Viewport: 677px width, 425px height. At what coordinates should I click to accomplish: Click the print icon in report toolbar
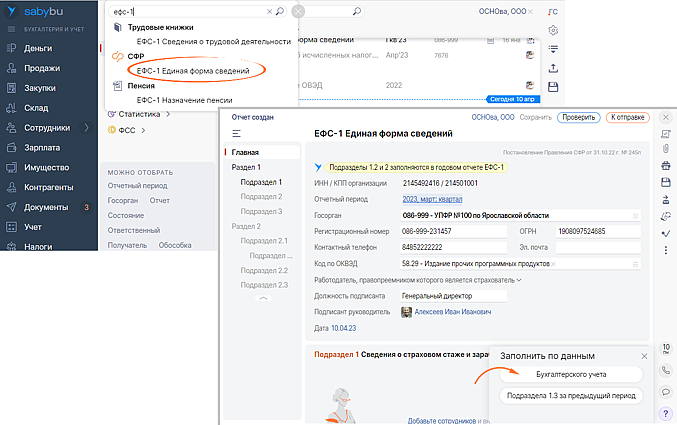666,166
